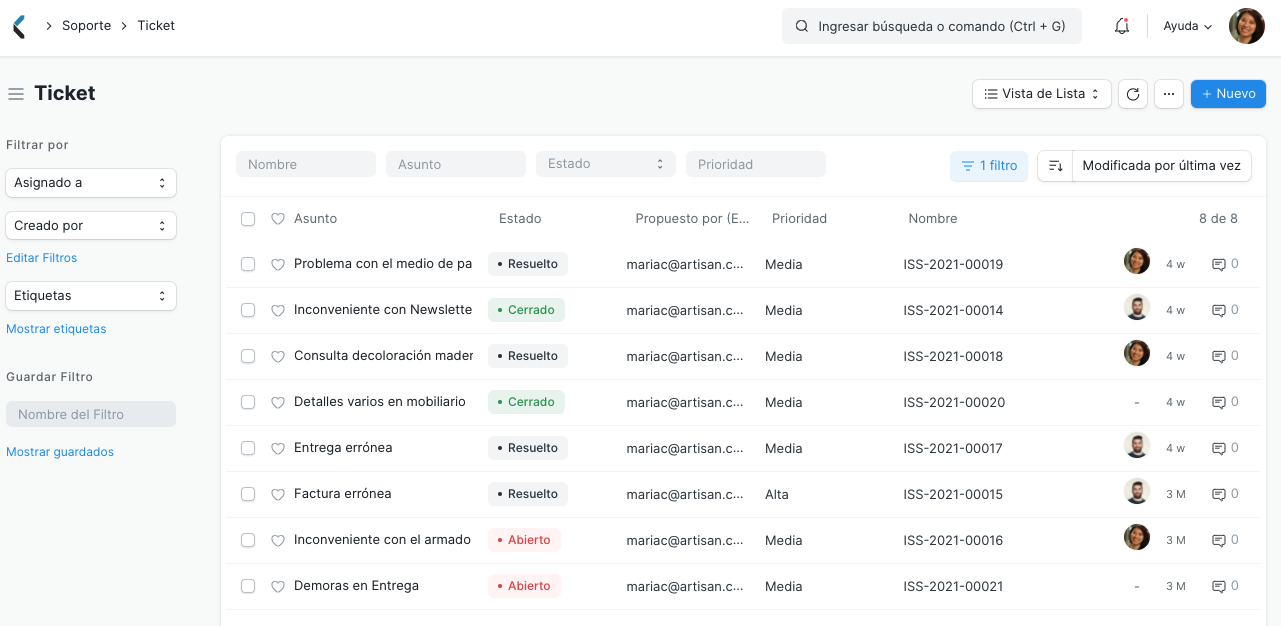Click the 'Editar Filtros' link
The height and width of the screenshot is (626, 1281).
(x=42, y=258)
